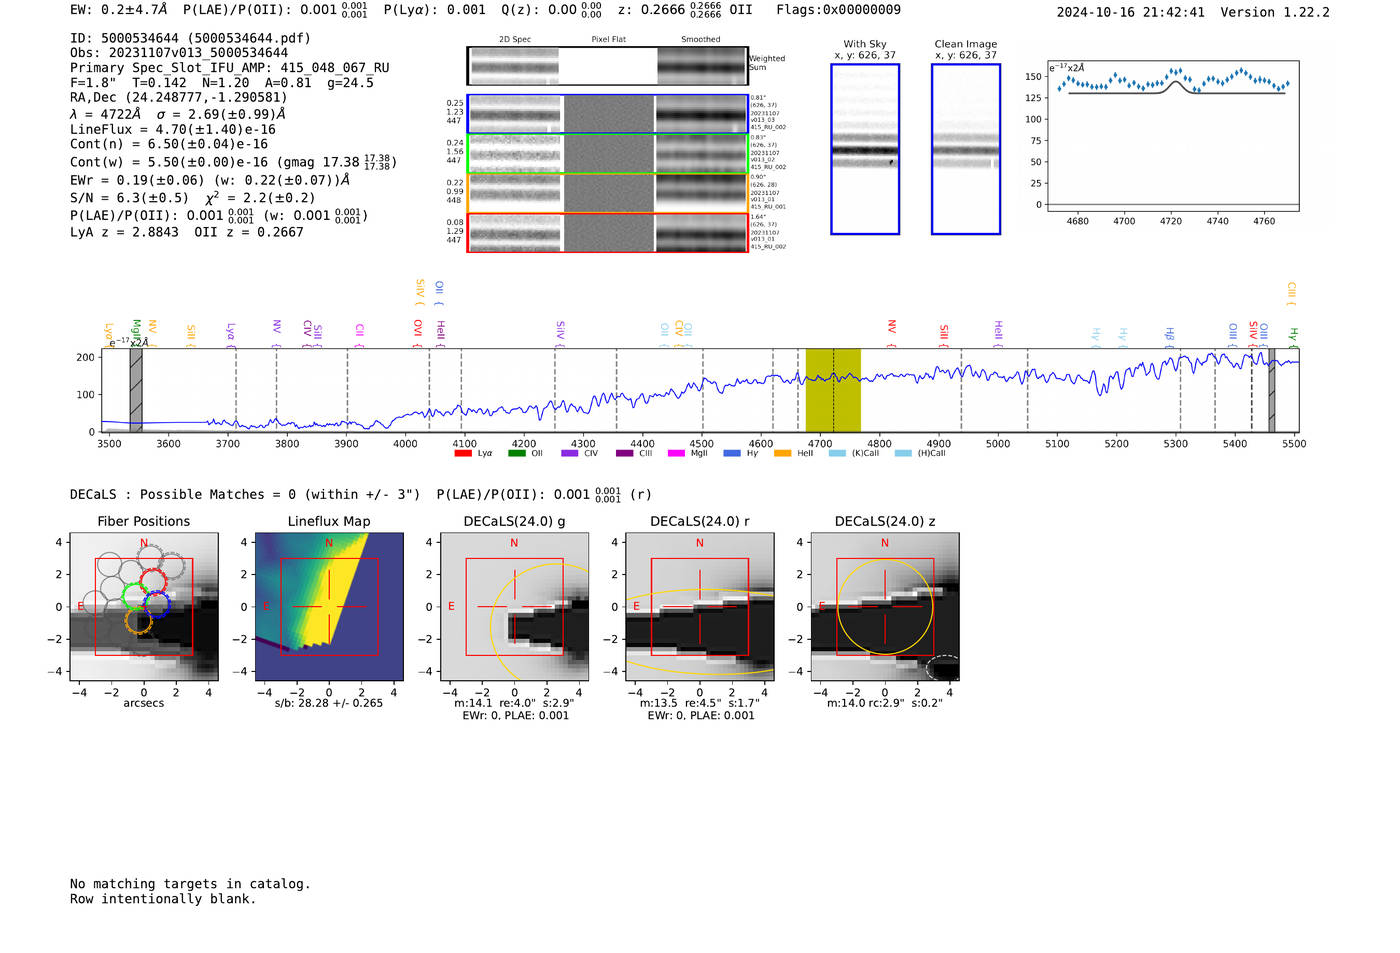
Task: Click the ID: 5000534644 (5000534644.pdf) text
Action: tap(190, 38)
